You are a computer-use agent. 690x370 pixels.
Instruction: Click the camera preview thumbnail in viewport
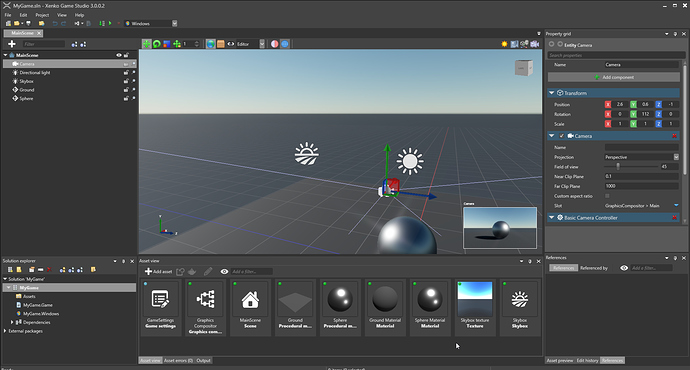click(x=500, y=228)
